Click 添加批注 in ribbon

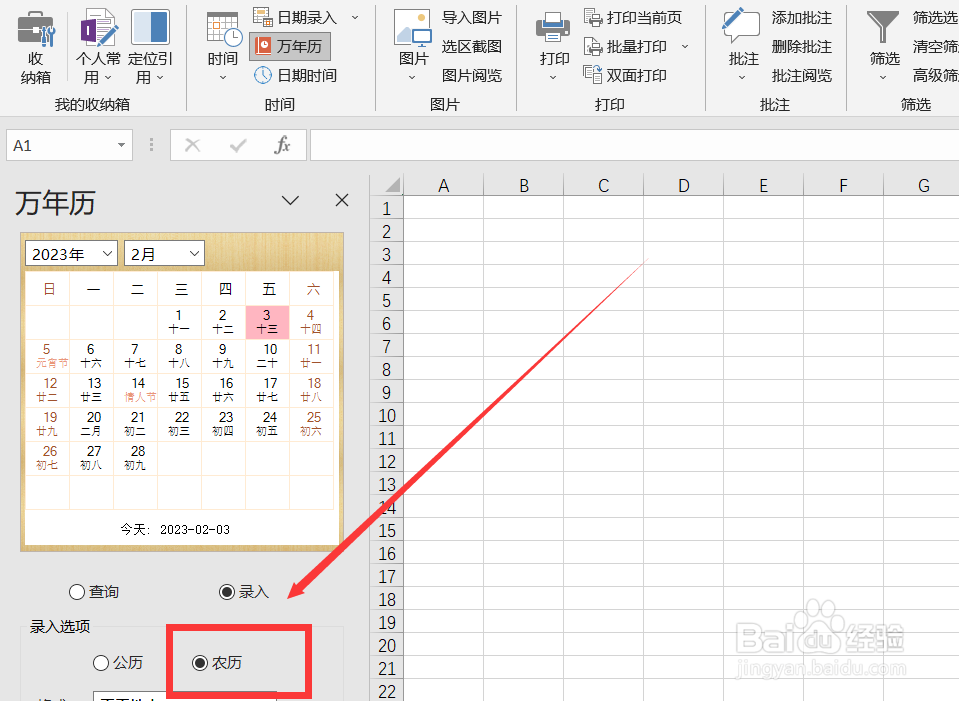801,18
